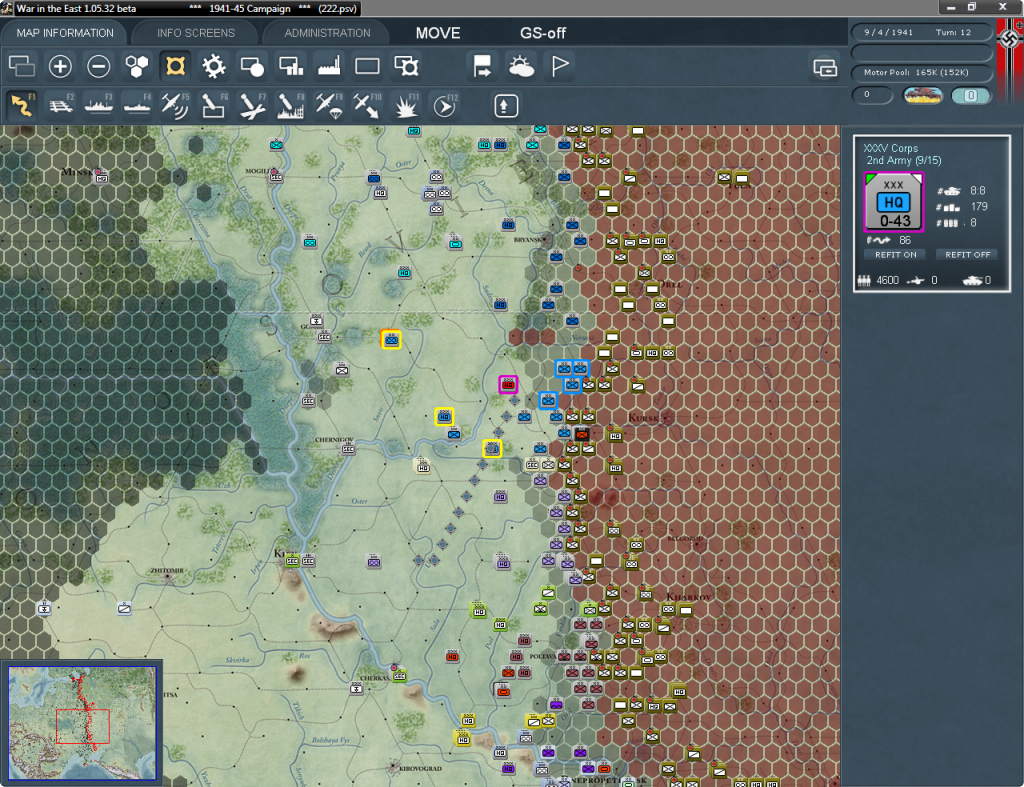1024x787 pixels.
Task: Click the tank picture button below Motor Pool
Action: tap(922, 95)
